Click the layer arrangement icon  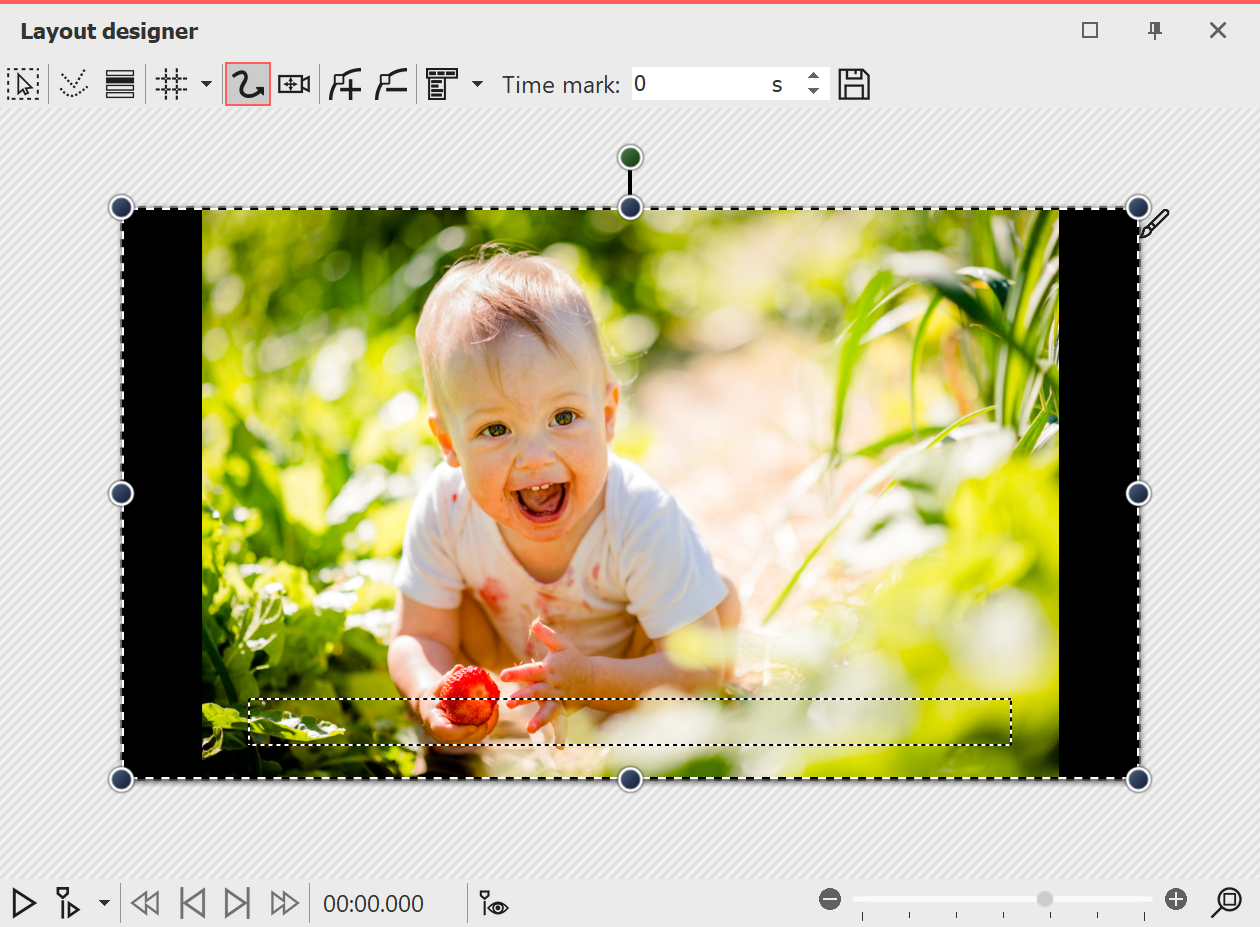[119, 84]
